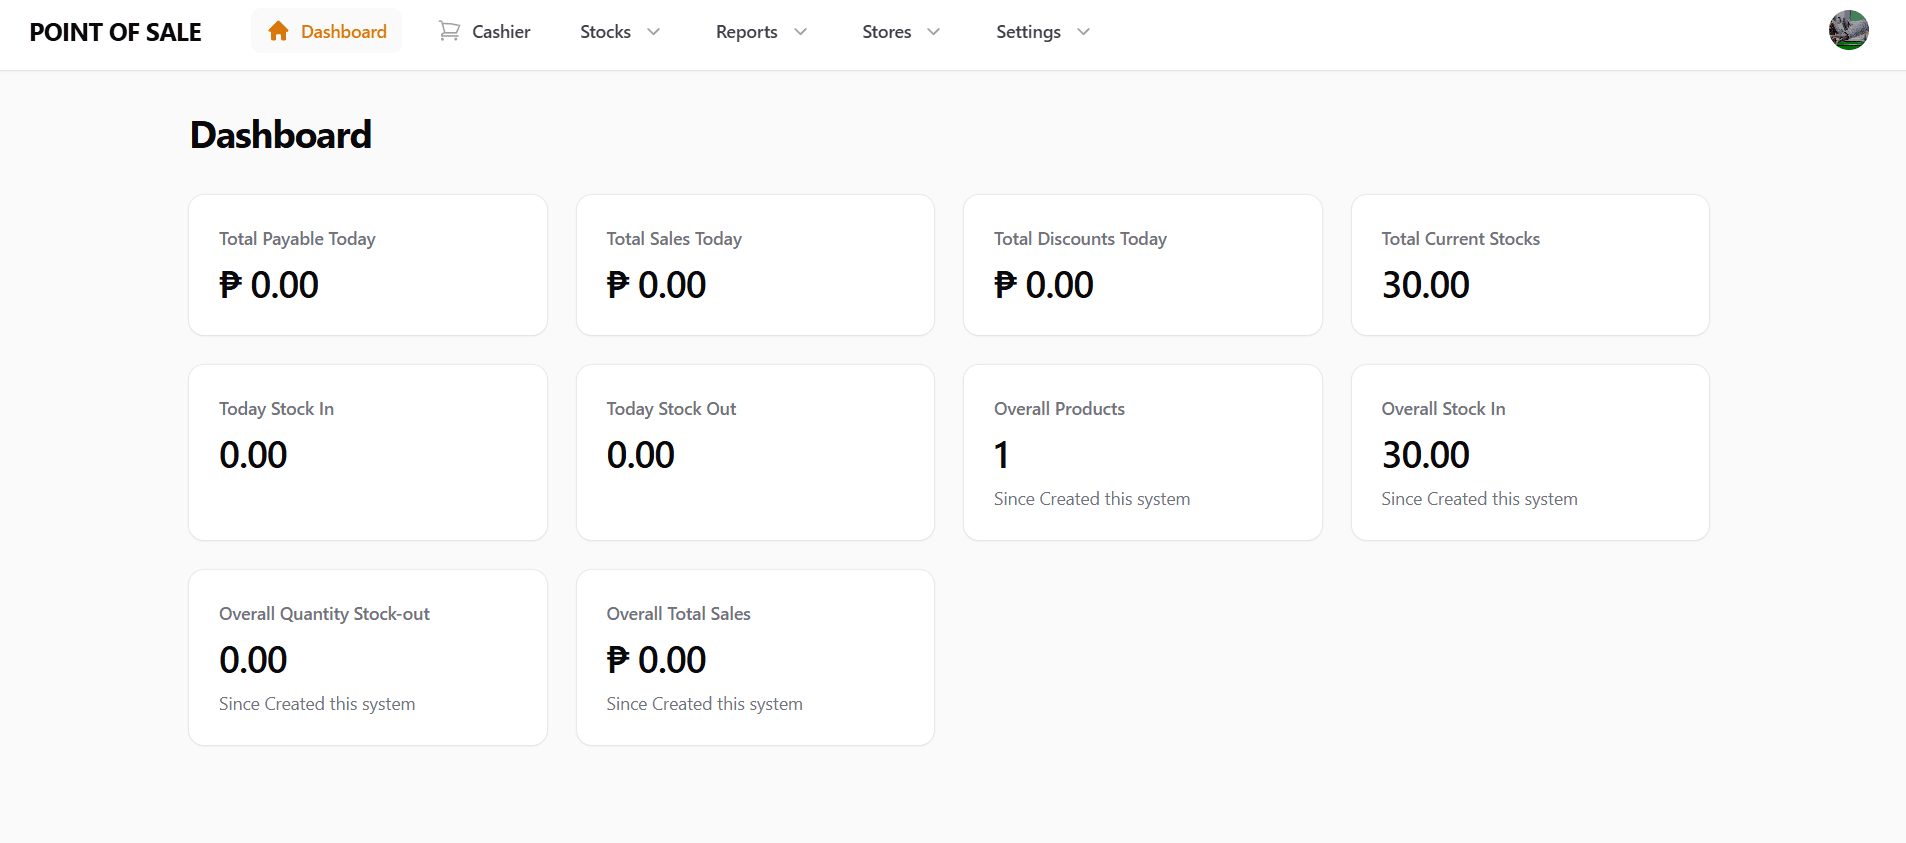
Task: Click the Today Stock Out value 0.00
Action: click(x=641, y=455)
